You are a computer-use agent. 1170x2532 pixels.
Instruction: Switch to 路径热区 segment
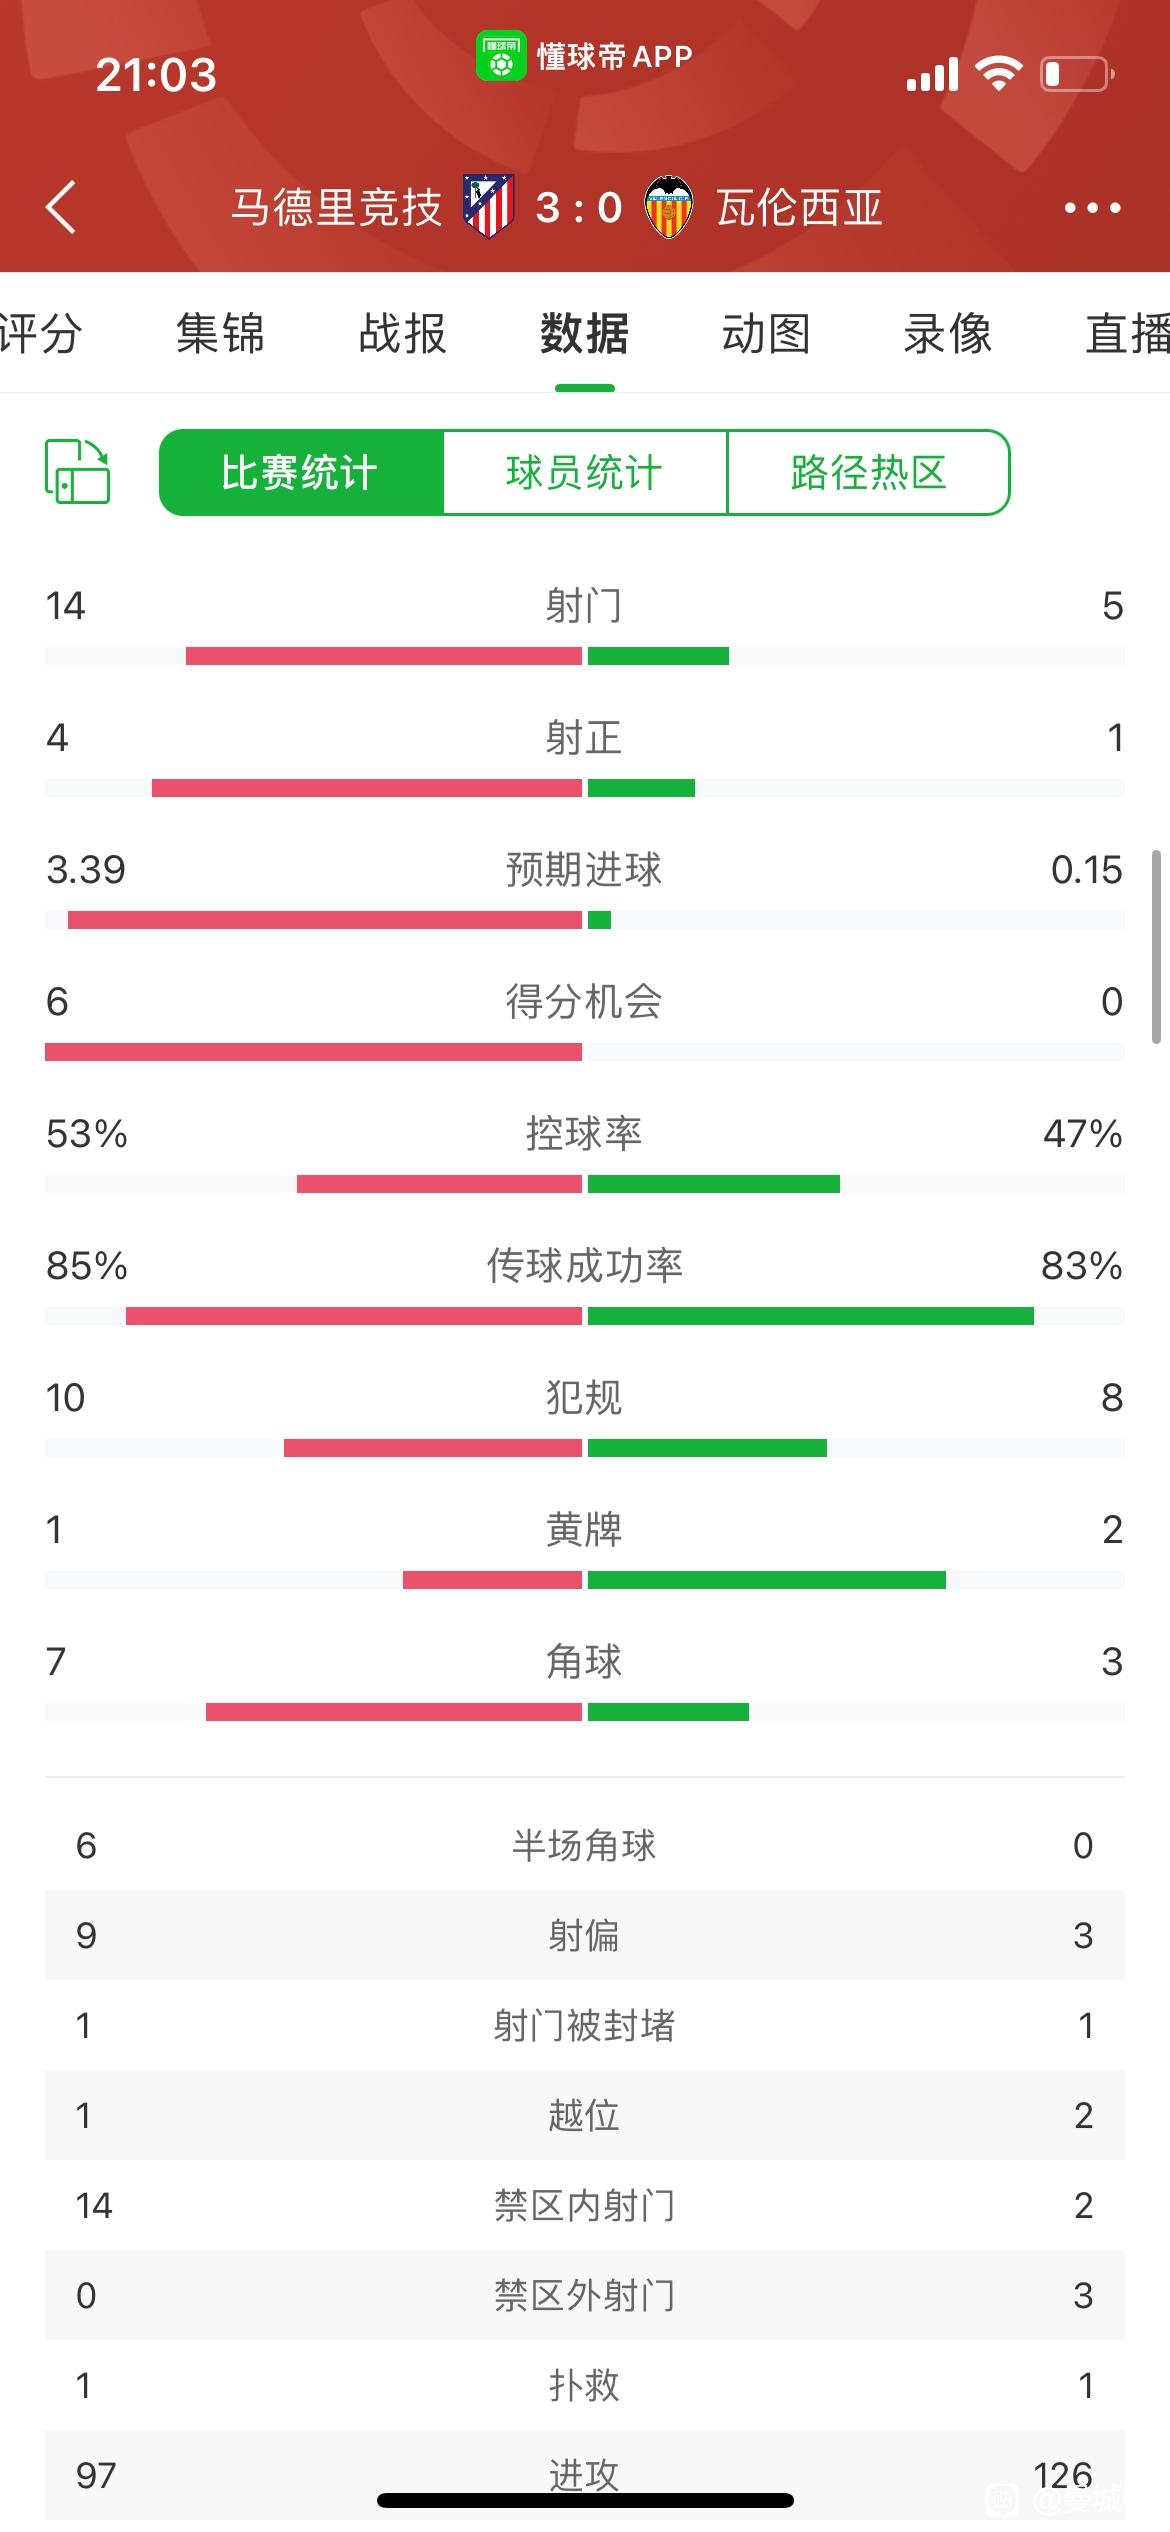pyautogui.click(x=868, y=473)
